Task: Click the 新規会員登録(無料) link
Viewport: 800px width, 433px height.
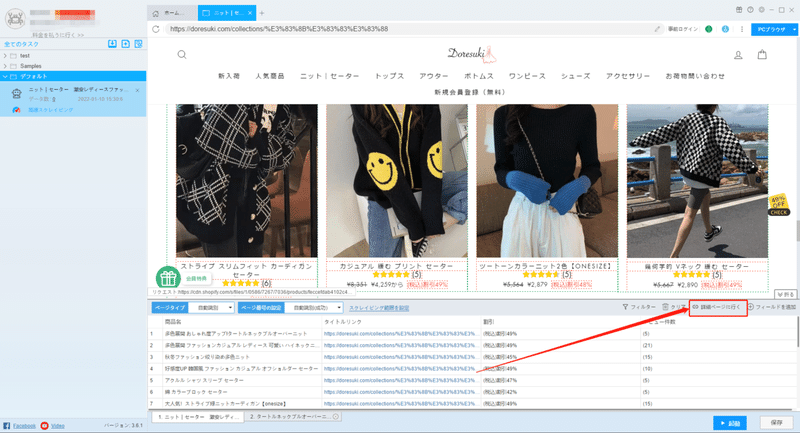Action: click(470, 92)
